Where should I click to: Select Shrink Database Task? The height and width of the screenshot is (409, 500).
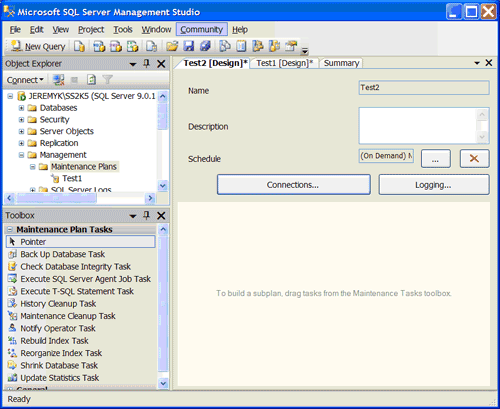click(x=81, y=365)
